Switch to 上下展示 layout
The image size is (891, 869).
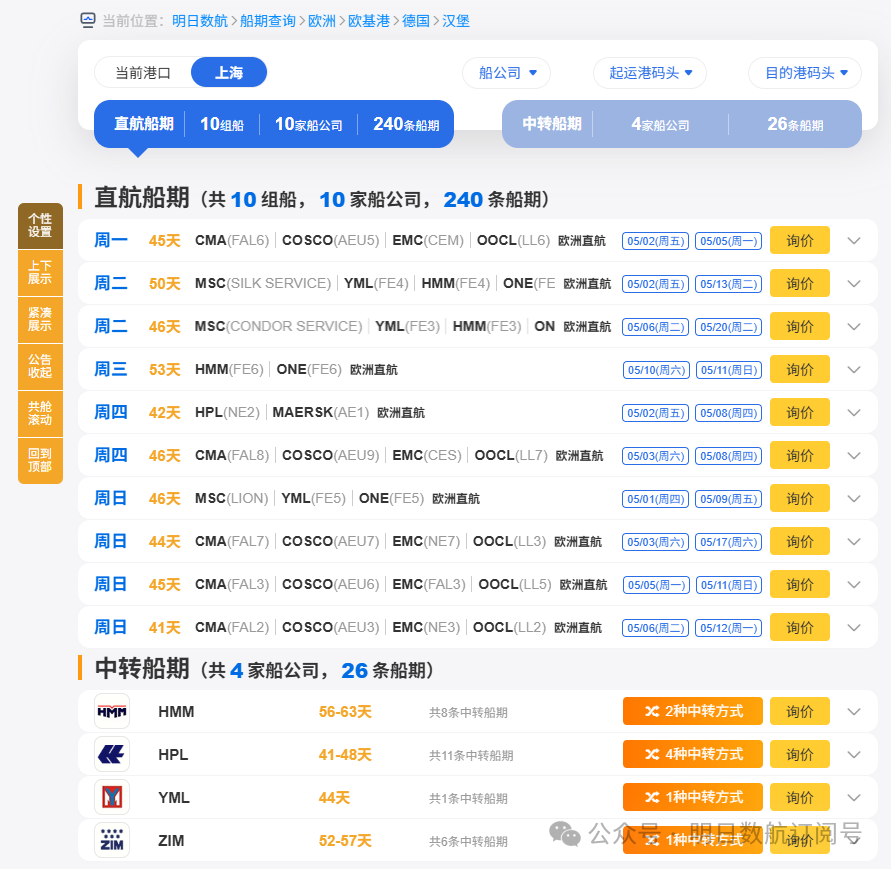coord(40,273)
